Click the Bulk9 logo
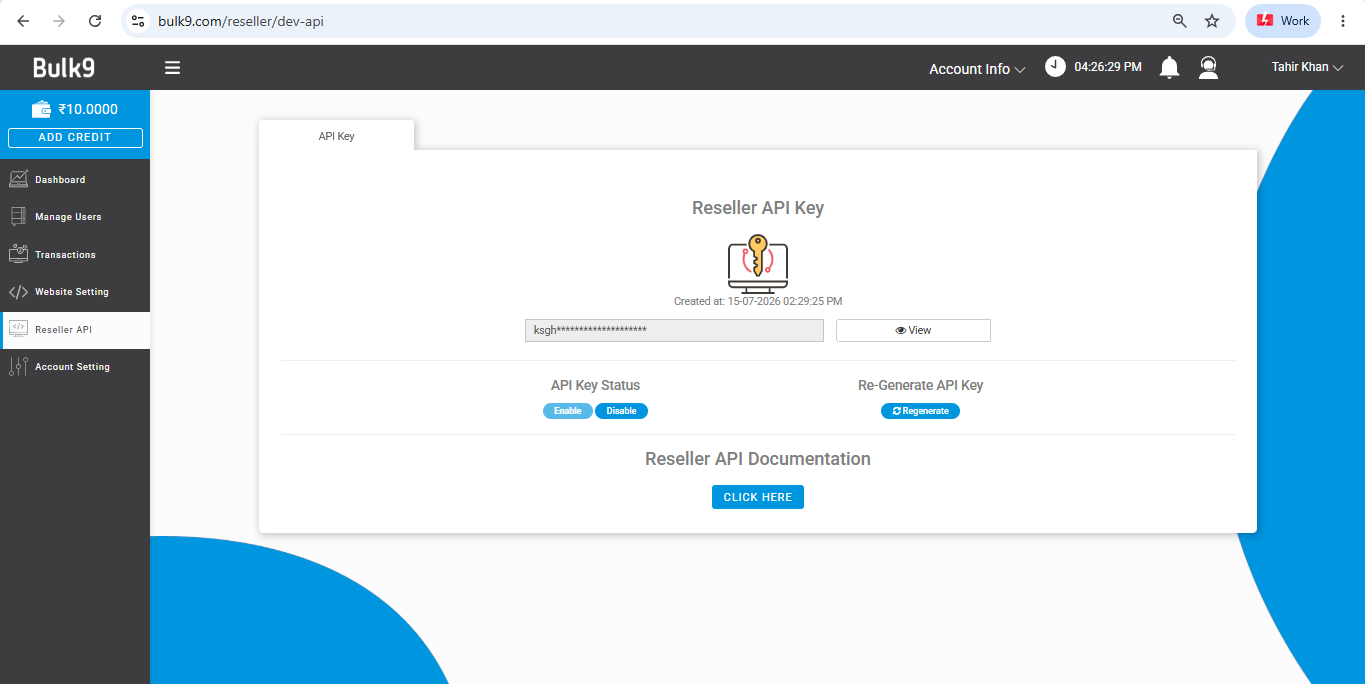This screenshot has width=1365, height=684. click(64, 68)
